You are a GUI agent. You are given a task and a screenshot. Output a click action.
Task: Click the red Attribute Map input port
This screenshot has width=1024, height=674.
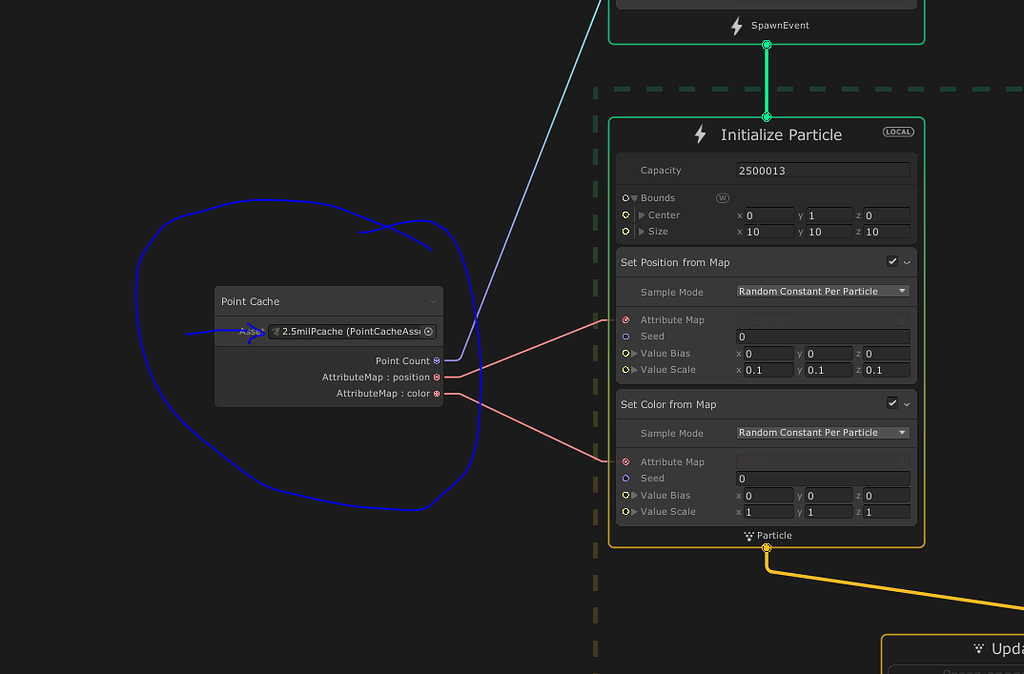(x=626, y=319)
